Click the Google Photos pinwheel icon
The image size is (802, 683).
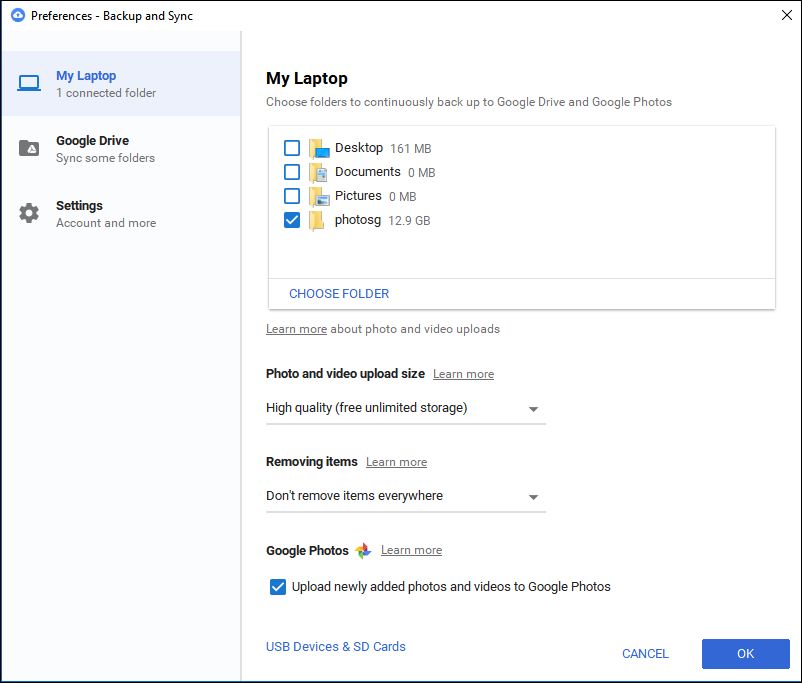point(363,550)
